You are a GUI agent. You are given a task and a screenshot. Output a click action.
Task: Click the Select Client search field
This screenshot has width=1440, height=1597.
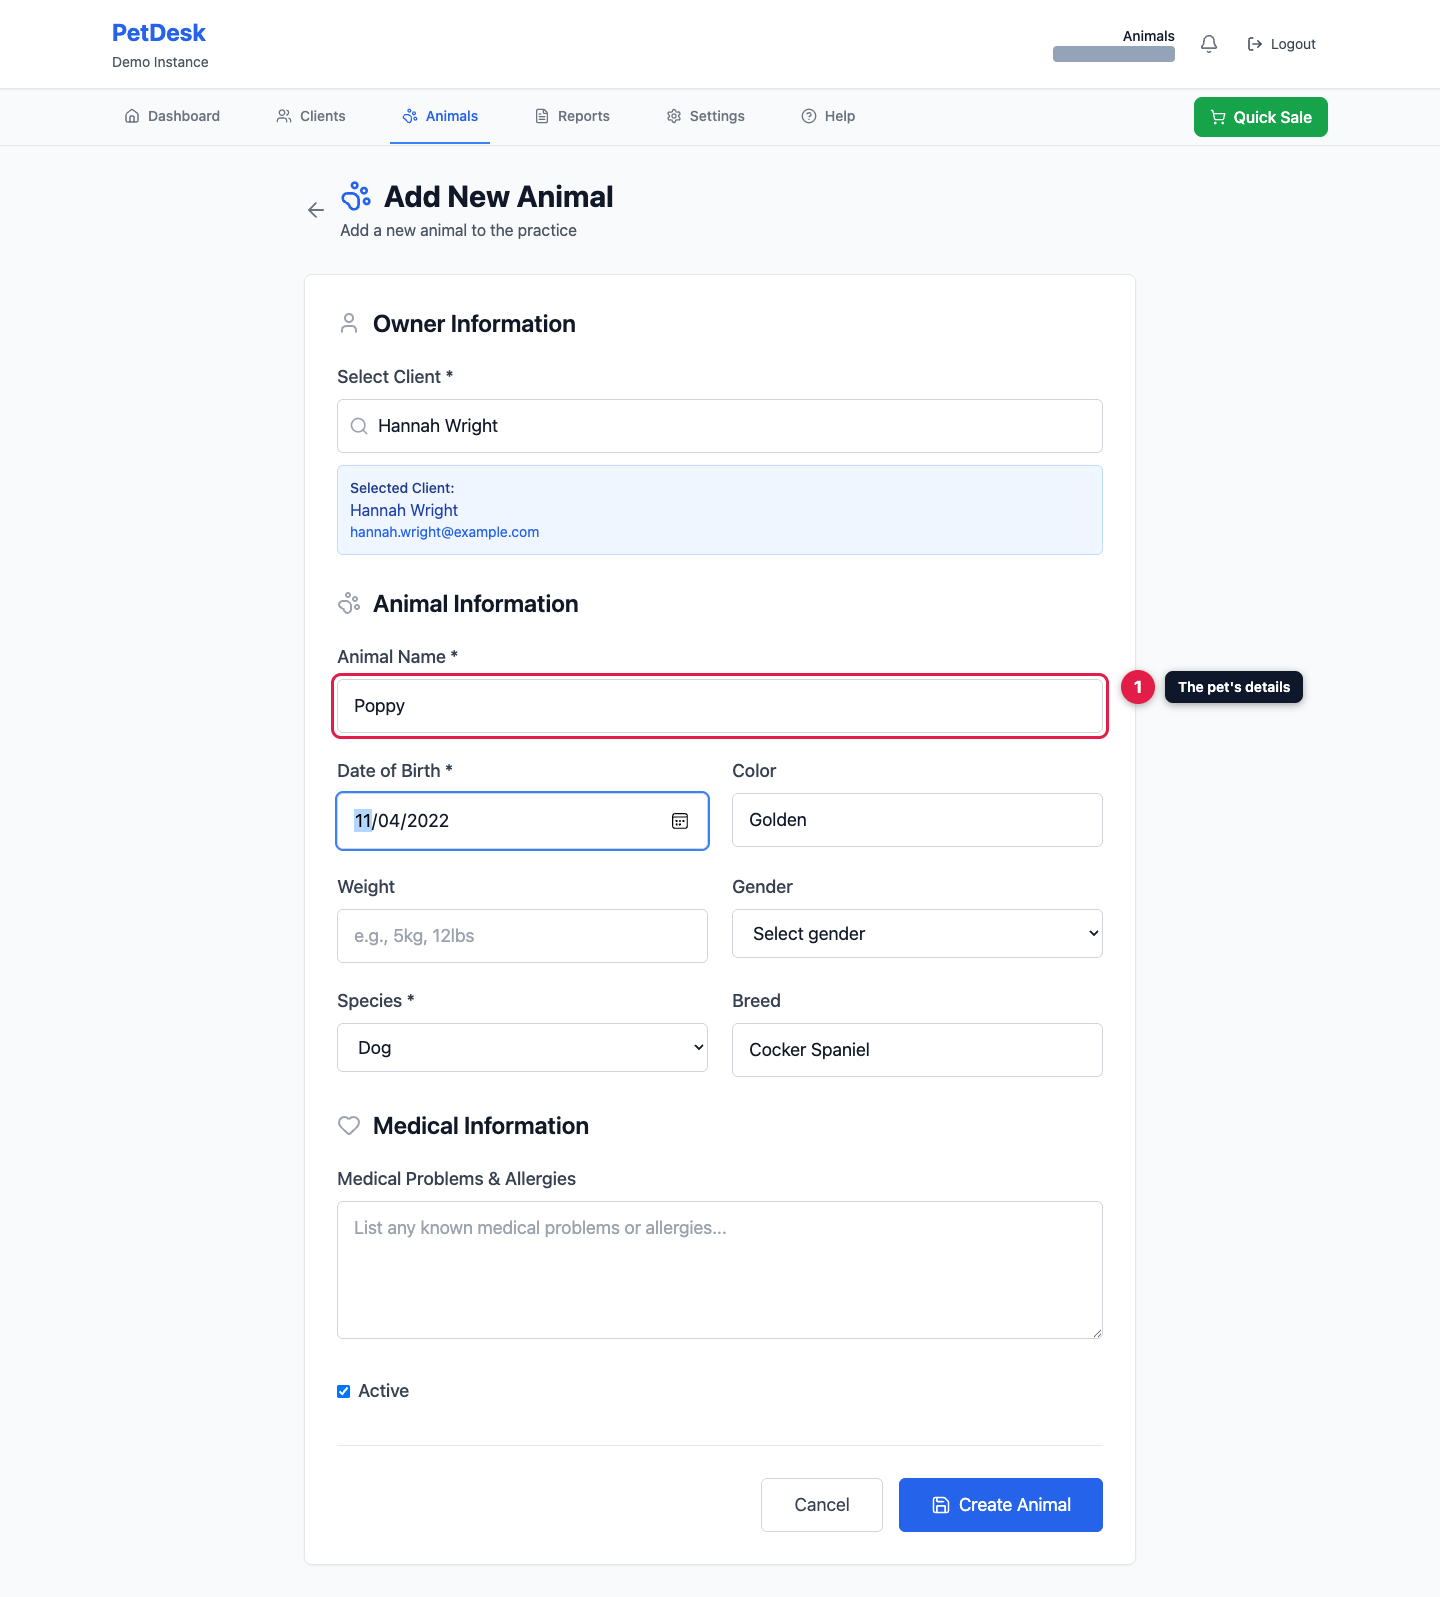pyautogui.click(x=720, y=426)
